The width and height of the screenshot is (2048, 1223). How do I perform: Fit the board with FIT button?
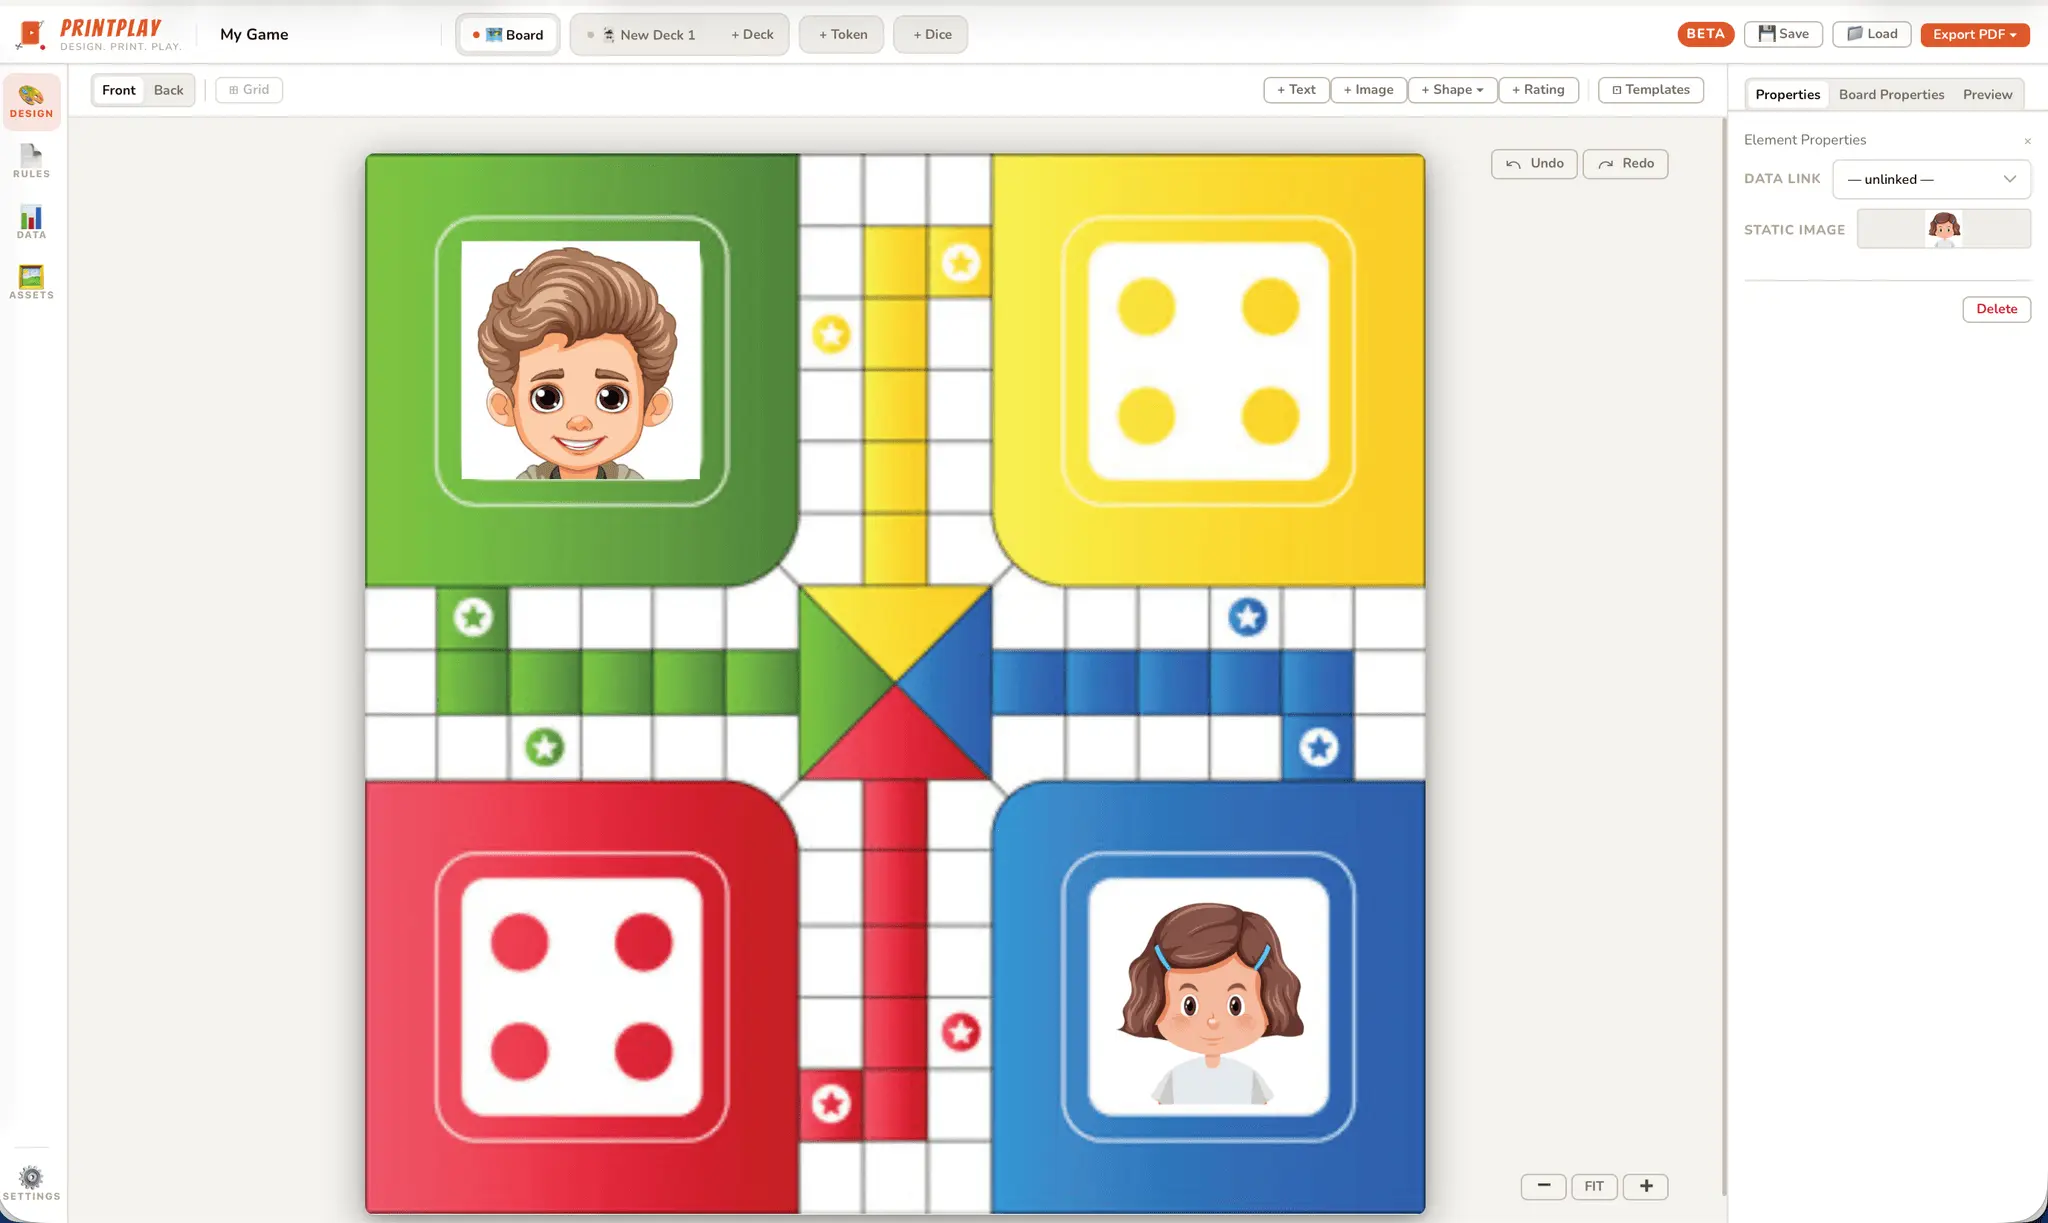tap(1594, 1186)
